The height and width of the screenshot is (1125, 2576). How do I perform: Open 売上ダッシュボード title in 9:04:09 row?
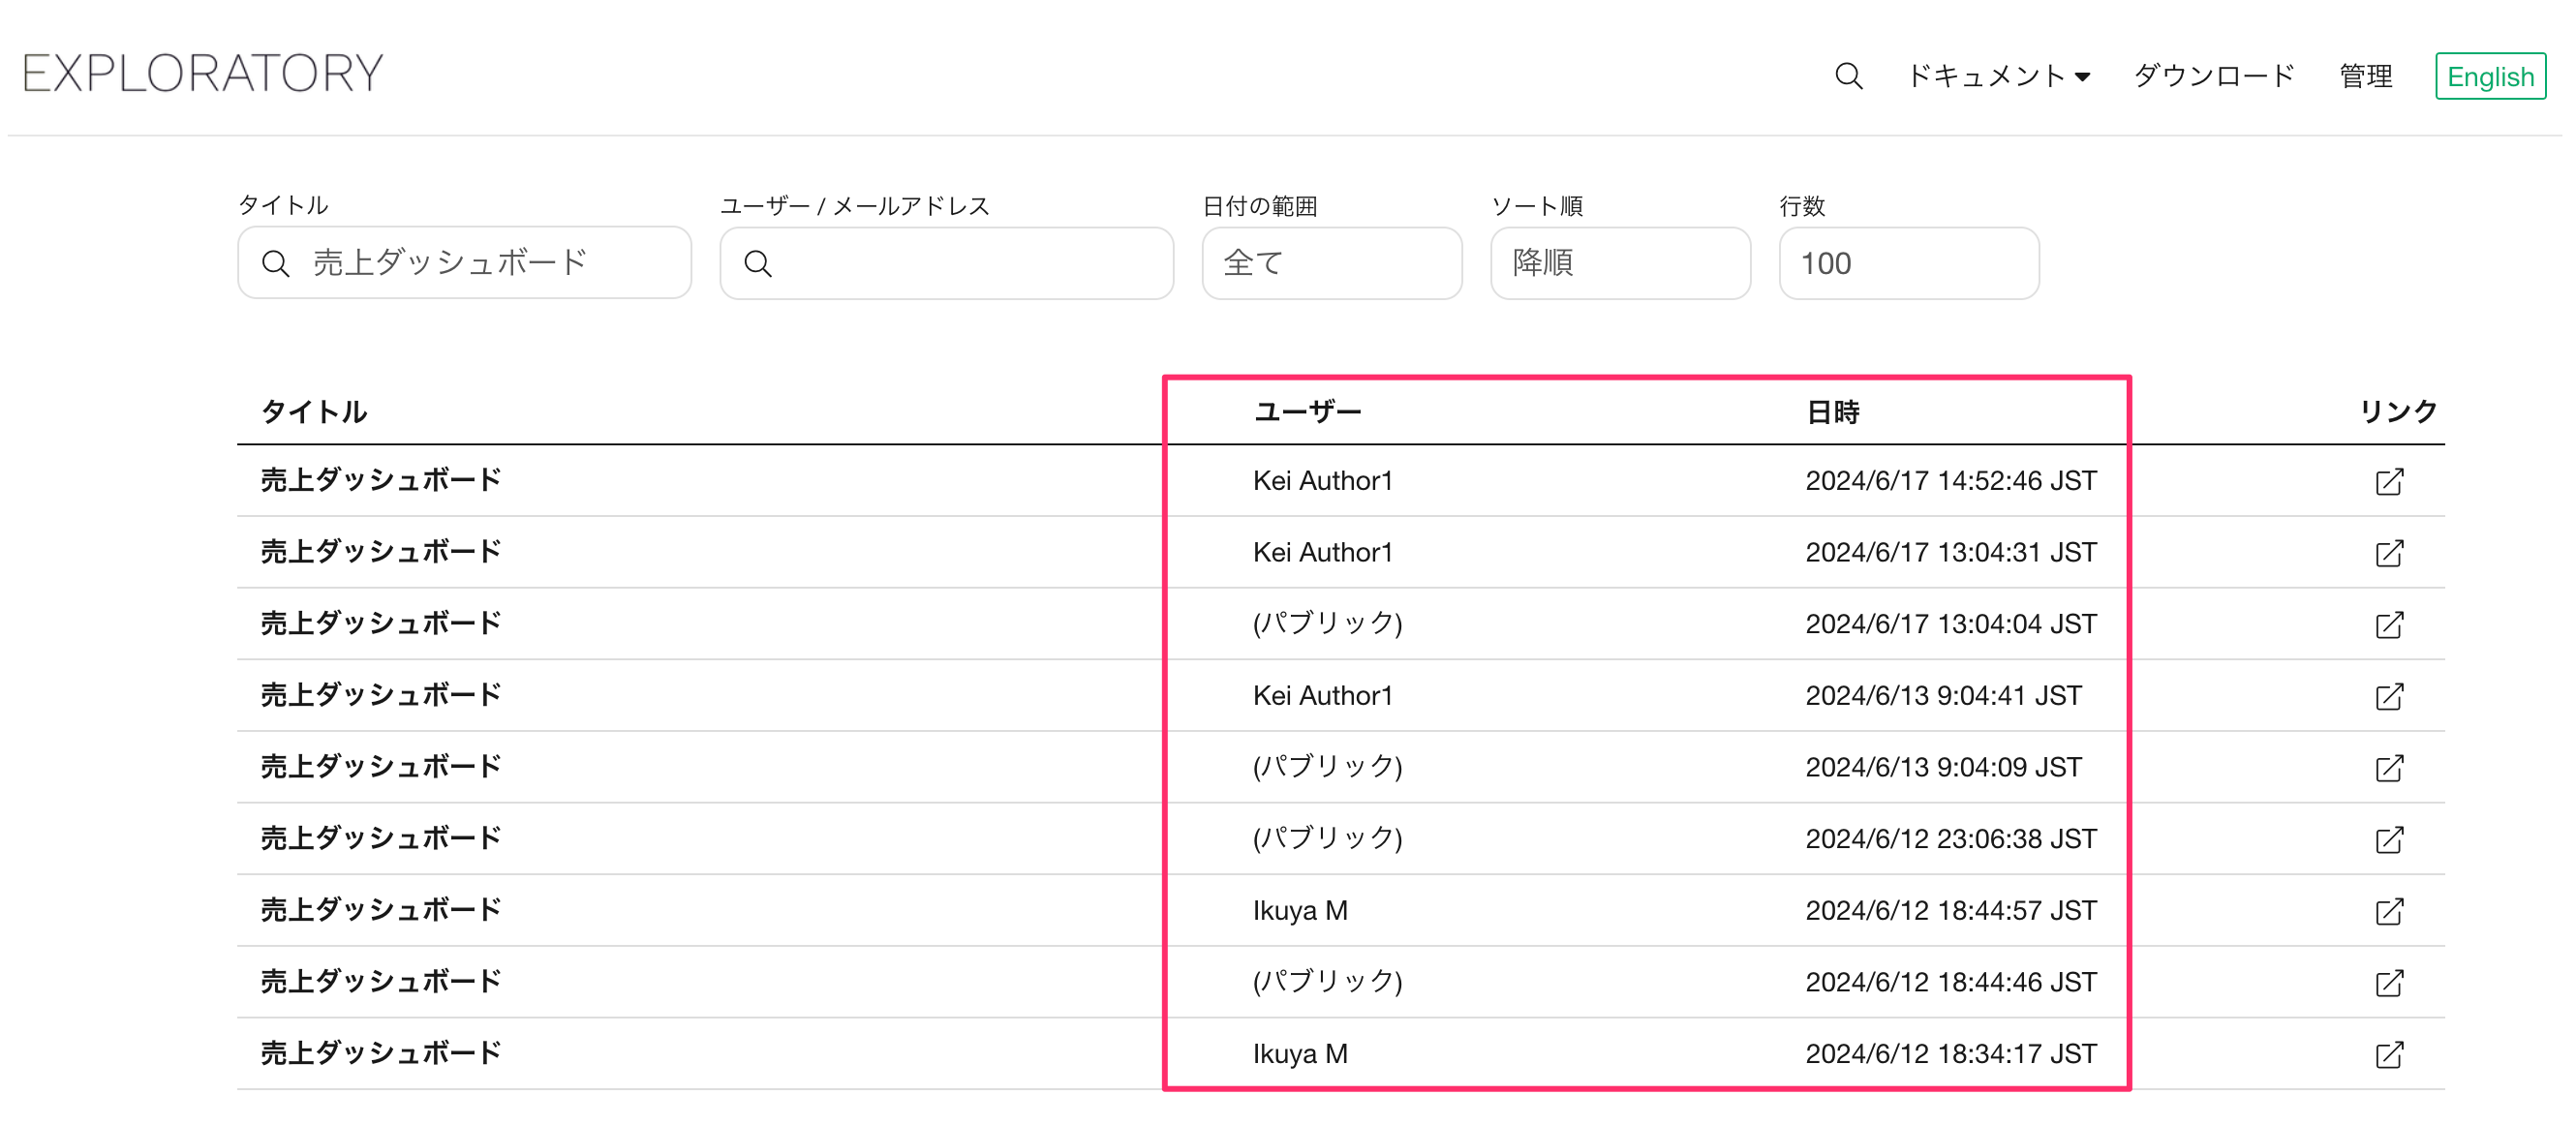tap(380, 767)
